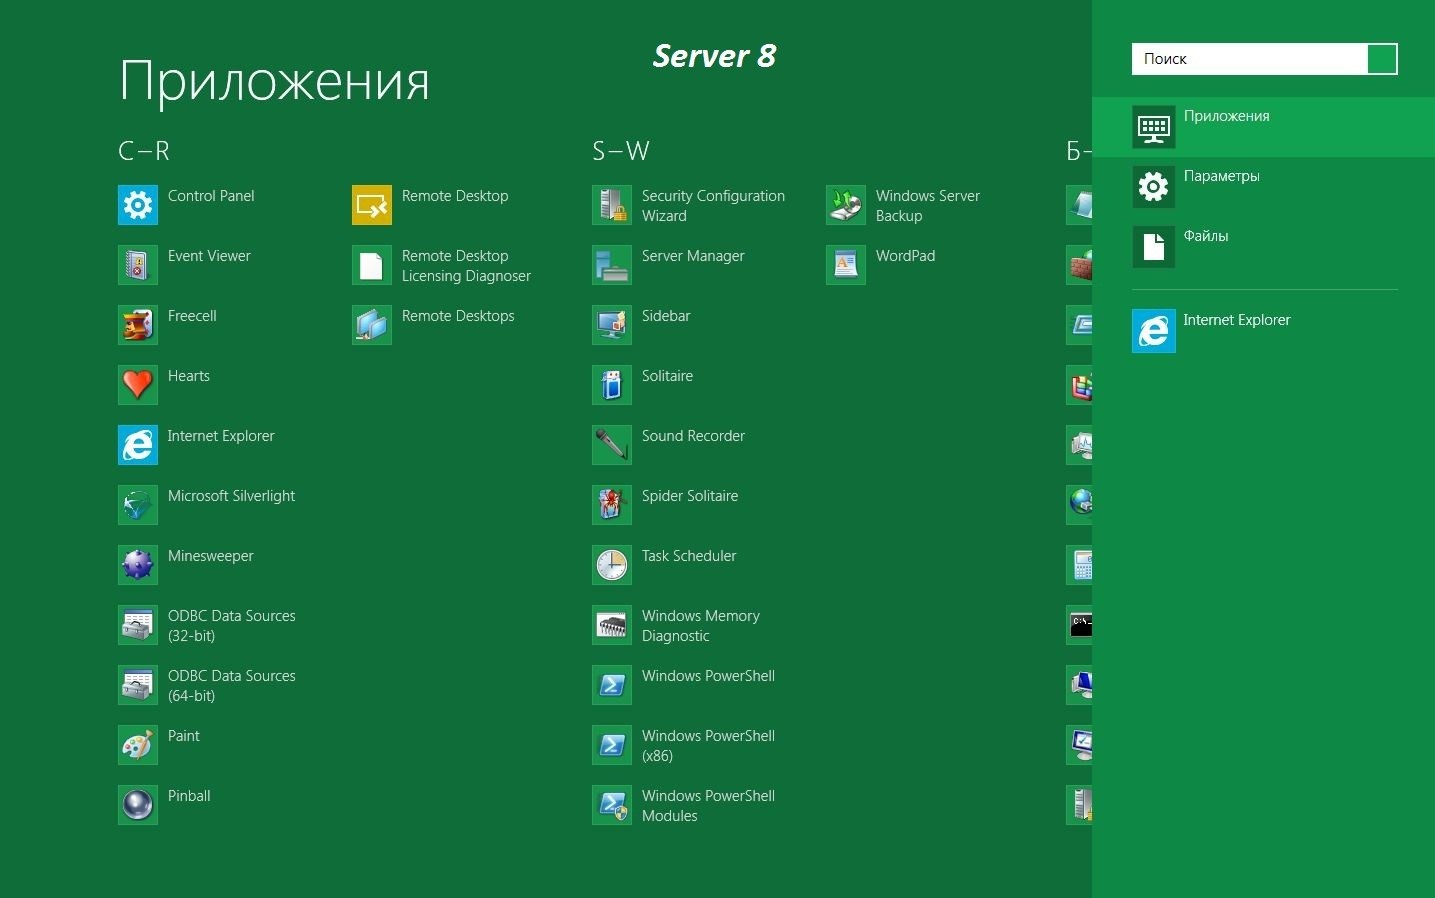
Task: Click the "Remote Desktops" label
Action: 458,316
